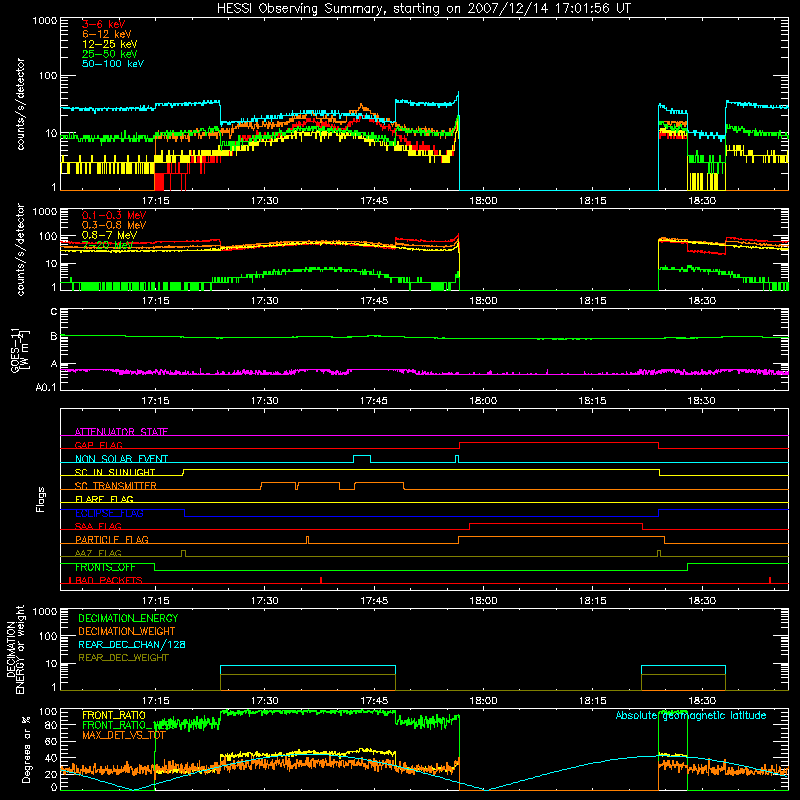Click the REAR_DEC_CHAN/128 legend label

132,644
